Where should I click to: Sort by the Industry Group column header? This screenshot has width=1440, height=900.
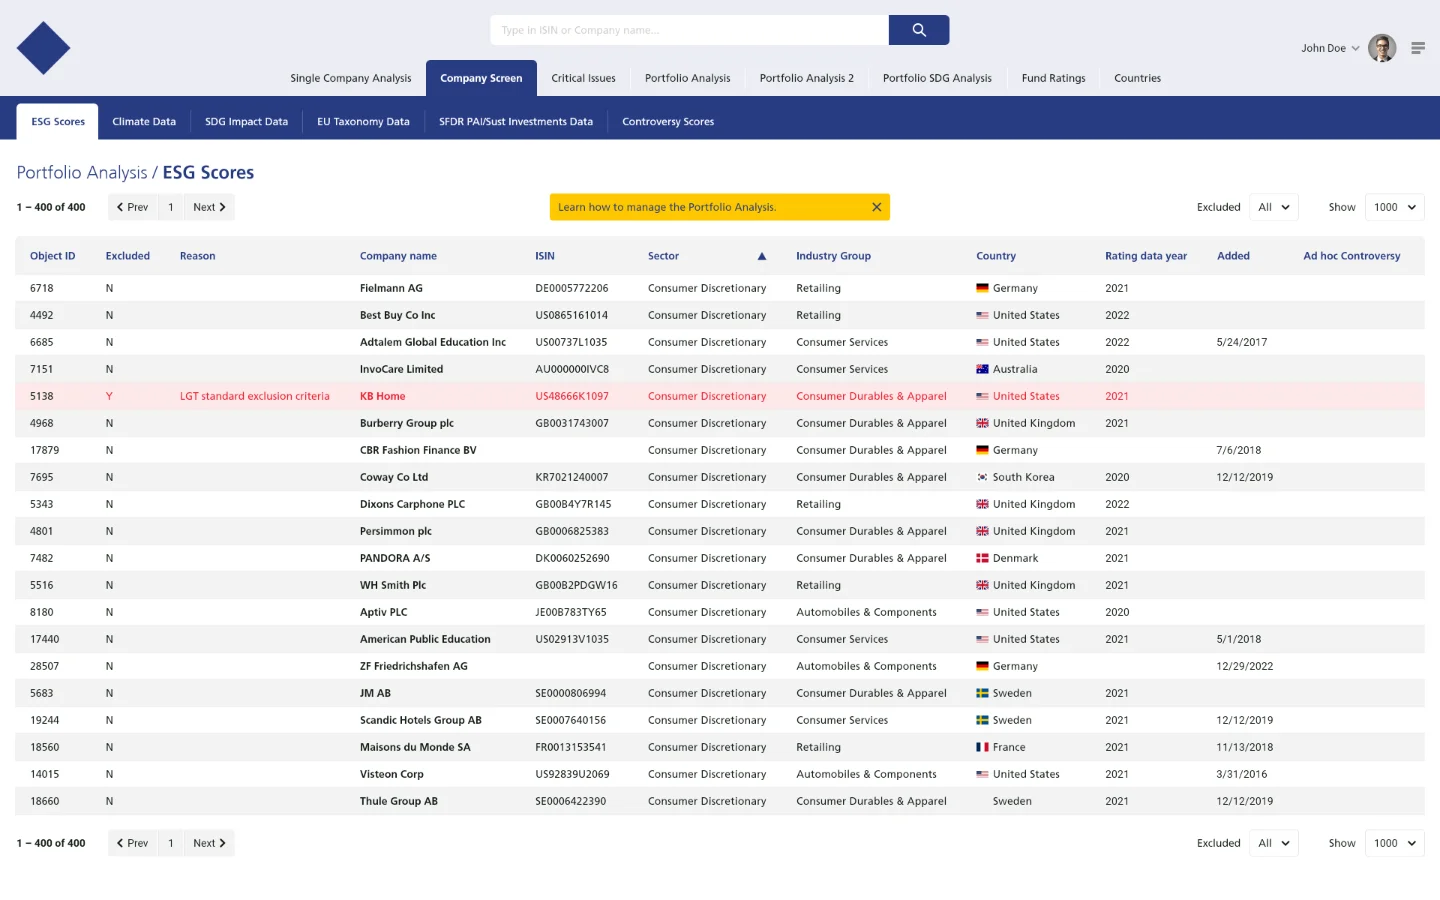833,256
